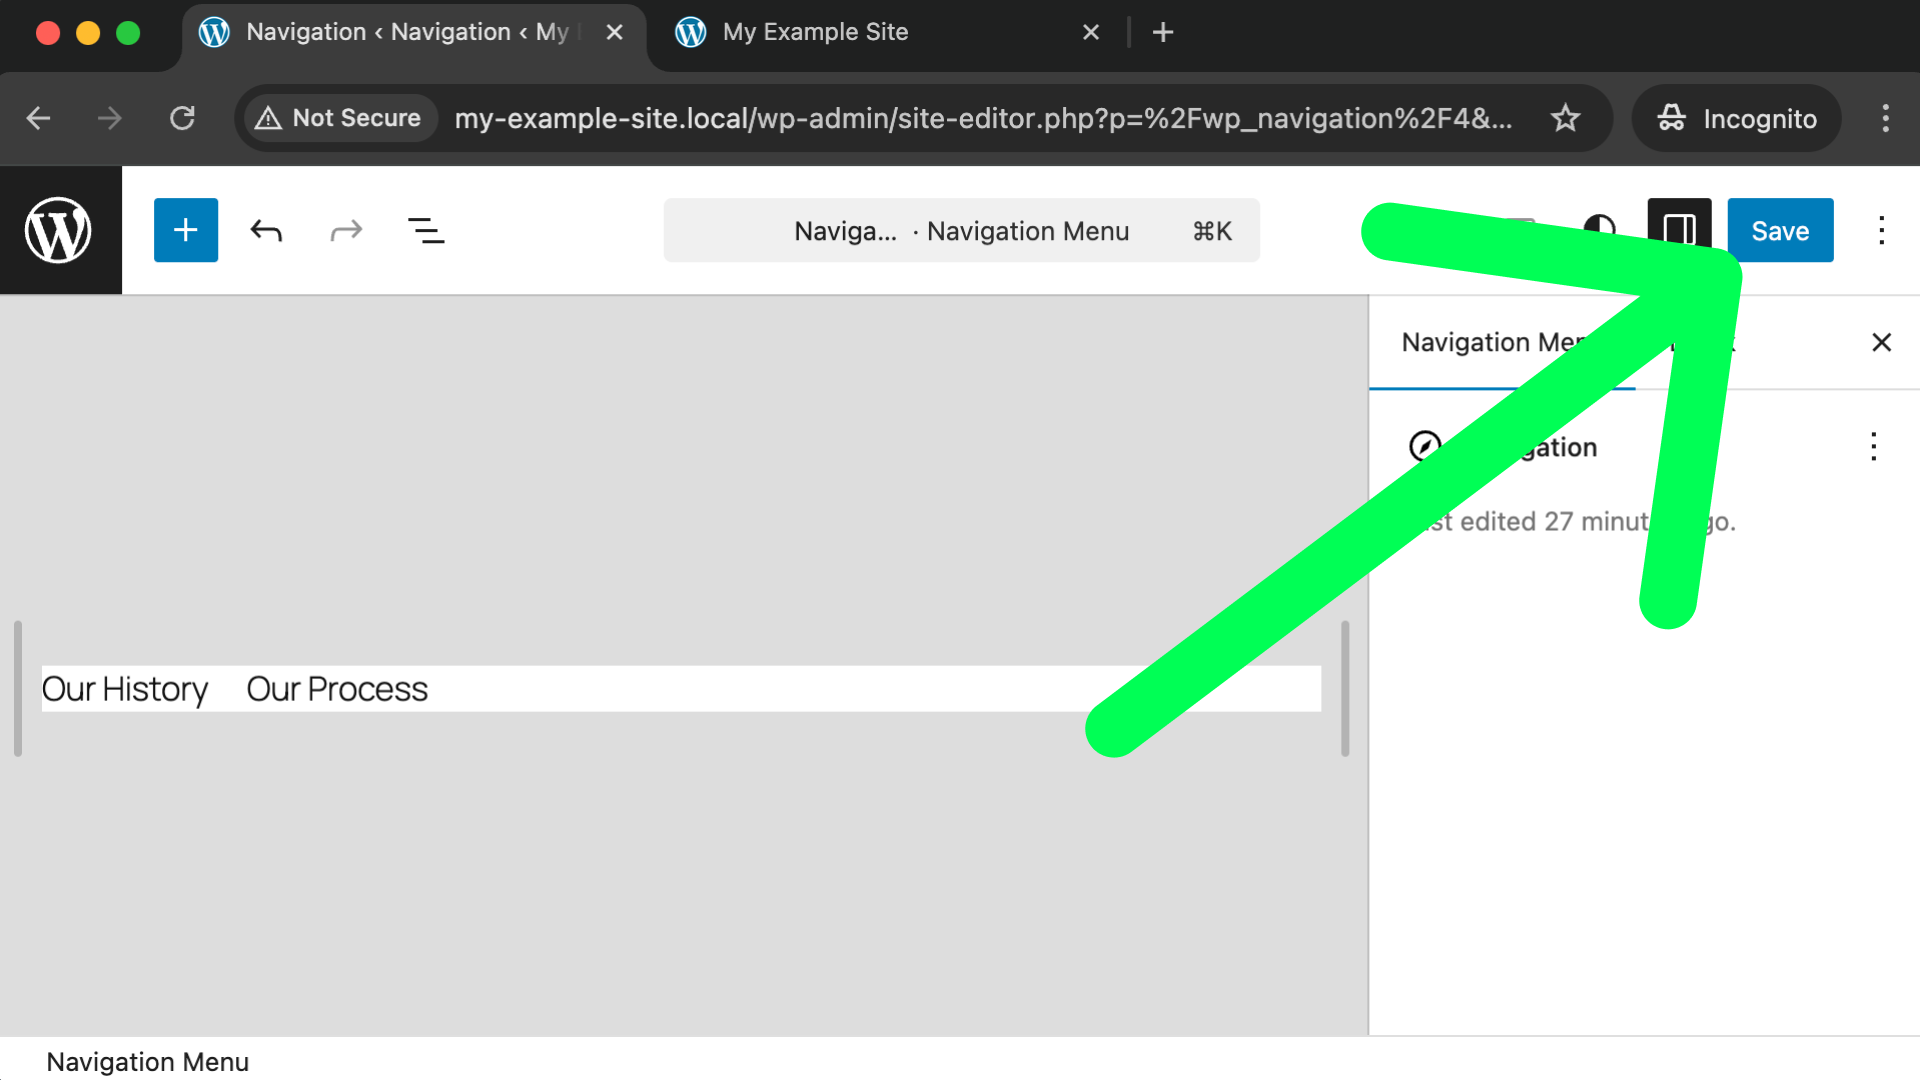Switch to the My Example Site tab
This screenshot has width=1920, height=1080.
click(x=815, y=32)
